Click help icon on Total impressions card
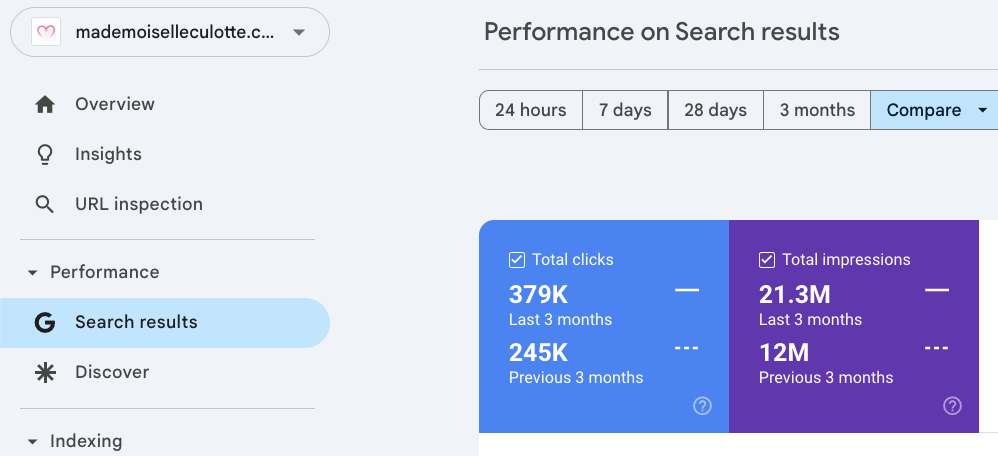The height and width of the screenshot is (456, 998). [953, 405]
